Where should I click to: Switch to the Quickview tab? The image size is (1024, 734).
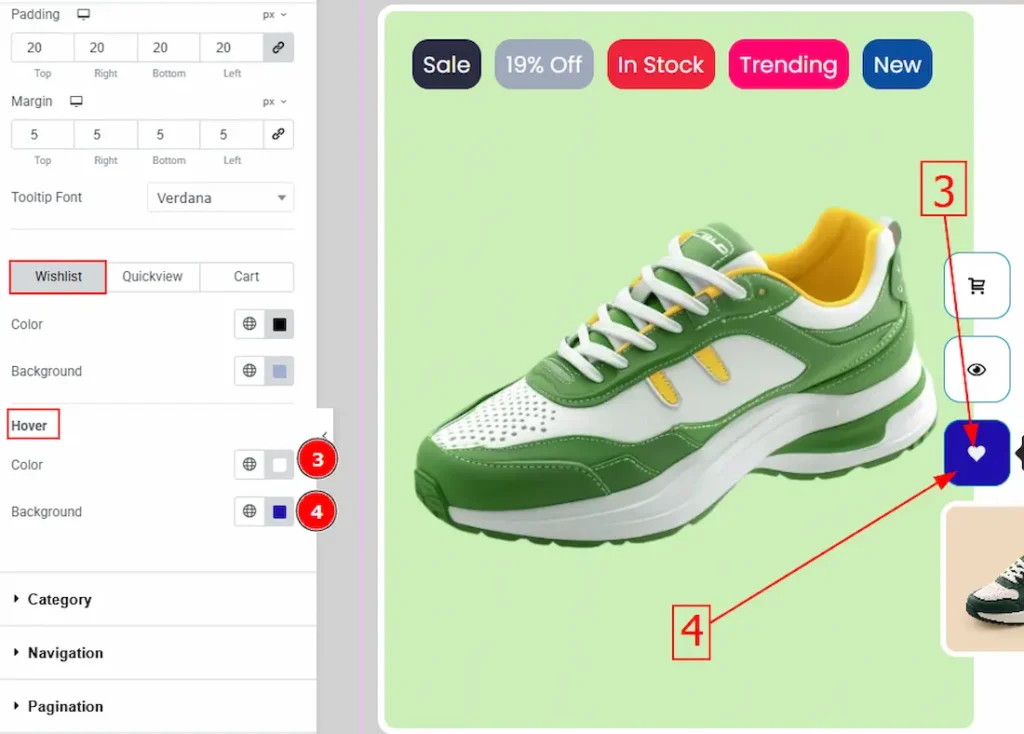[x=152, y=277]
